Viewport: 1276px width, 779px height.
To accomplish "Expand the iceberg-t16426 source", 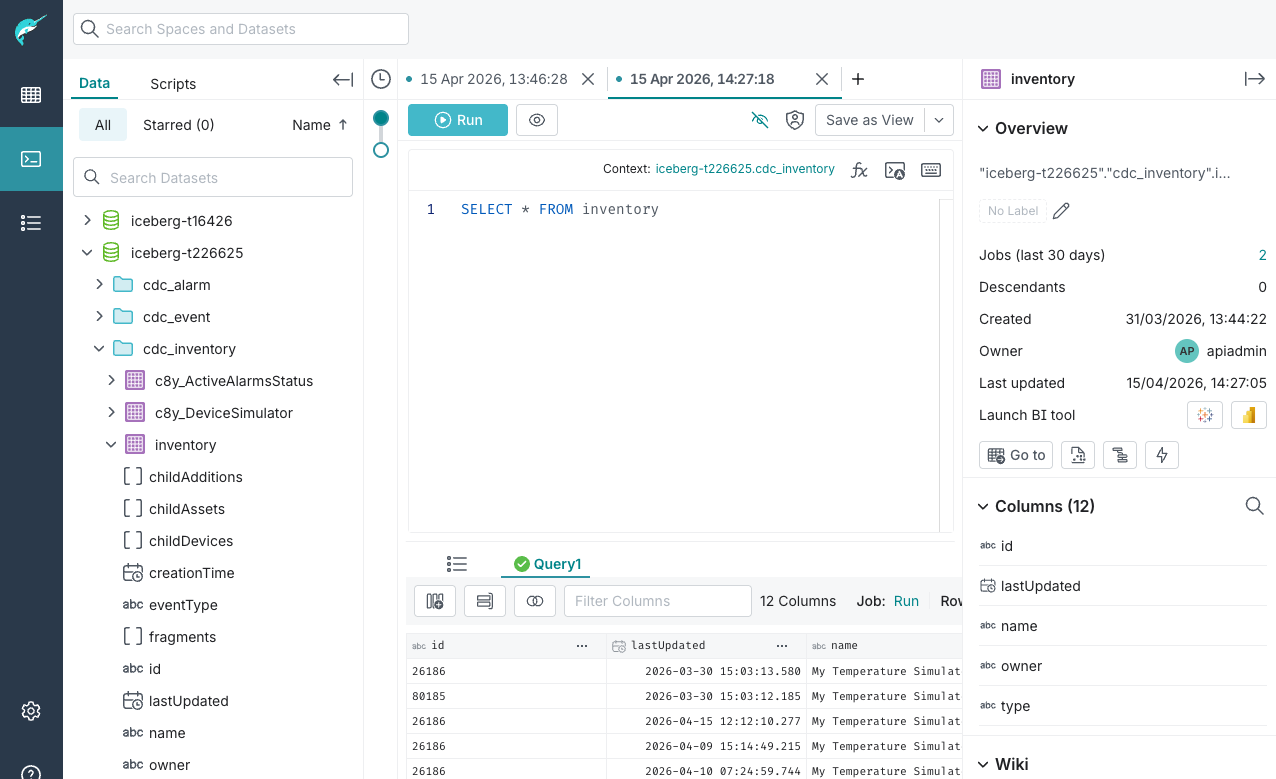I will click(87, 221).
